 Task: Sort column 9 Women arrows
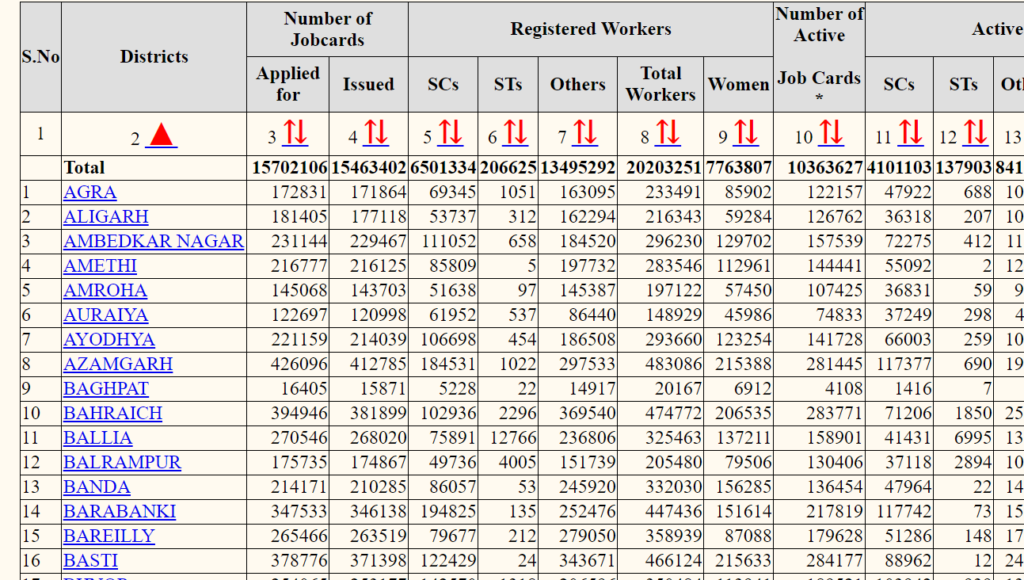coord(745,133)
